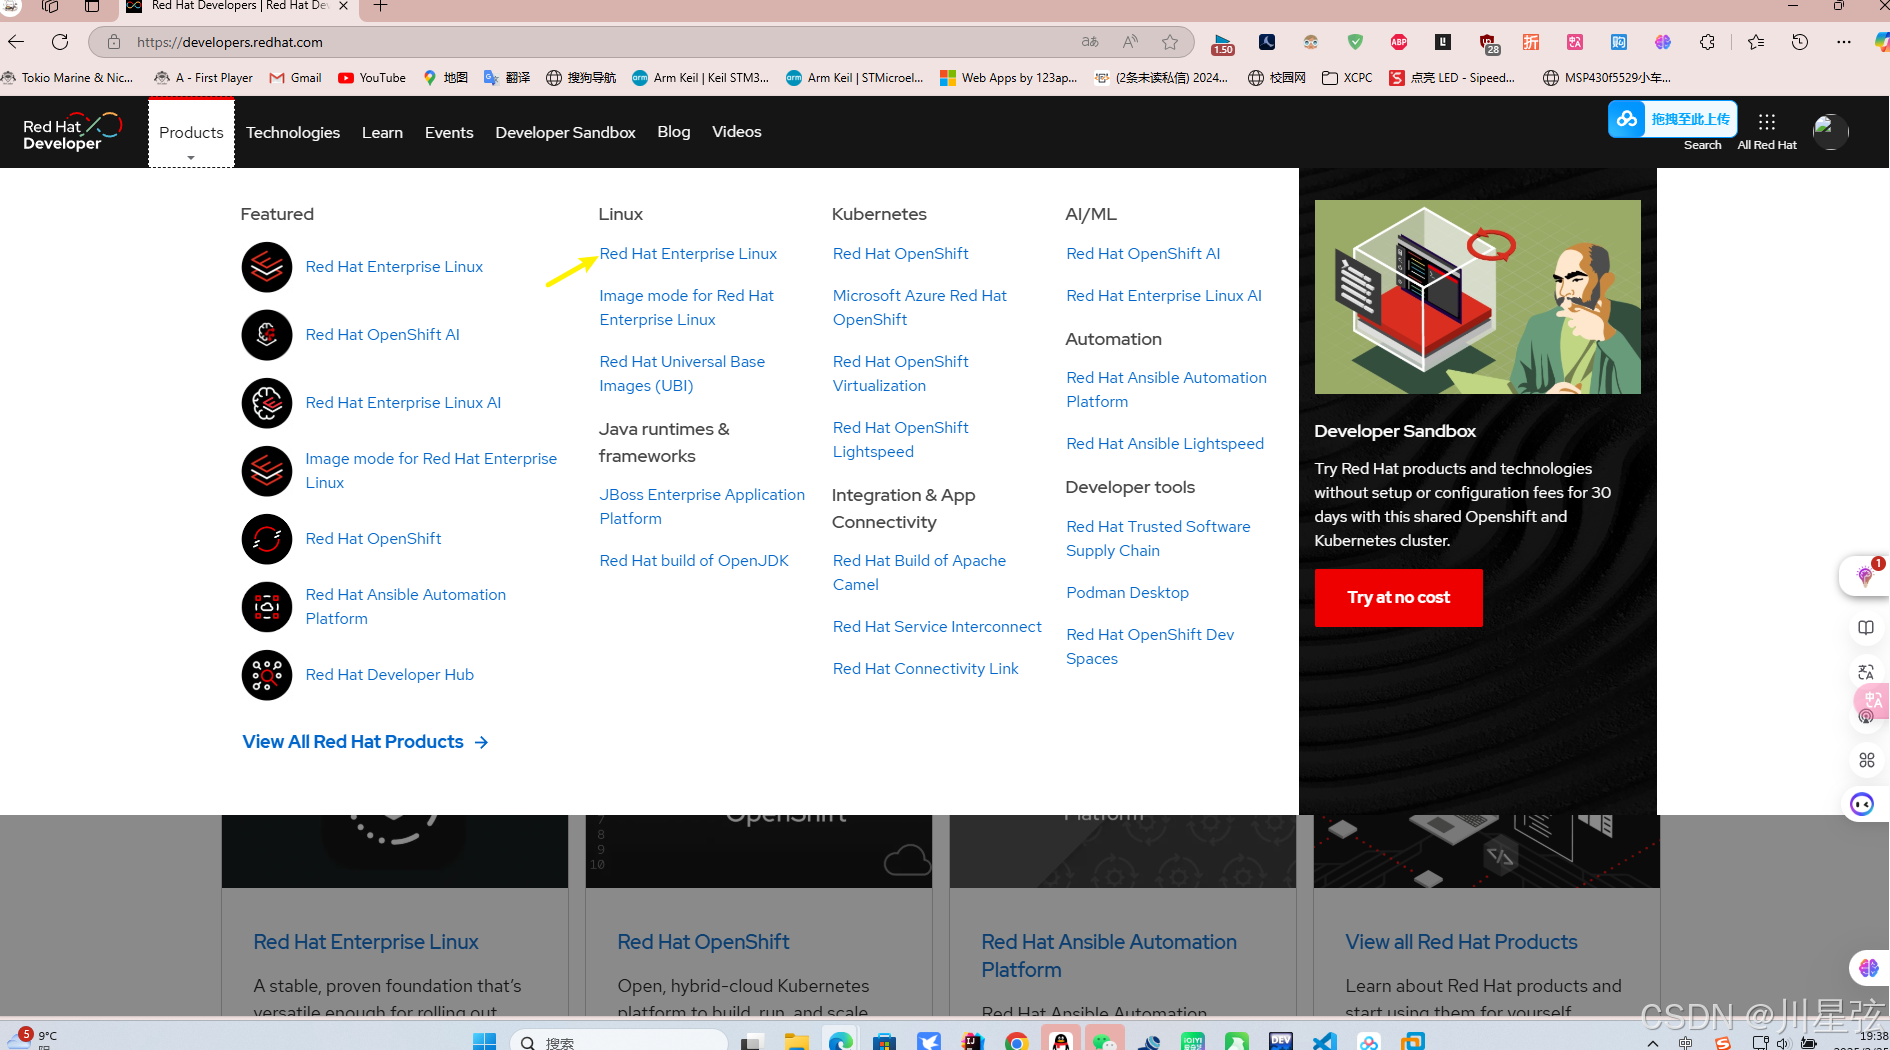This screenshot has width=1890, height=1050.
Task: Click the Featured Red Hat Enterprise Linux icon
Action: pyautogui.click(x=267, y=267)
